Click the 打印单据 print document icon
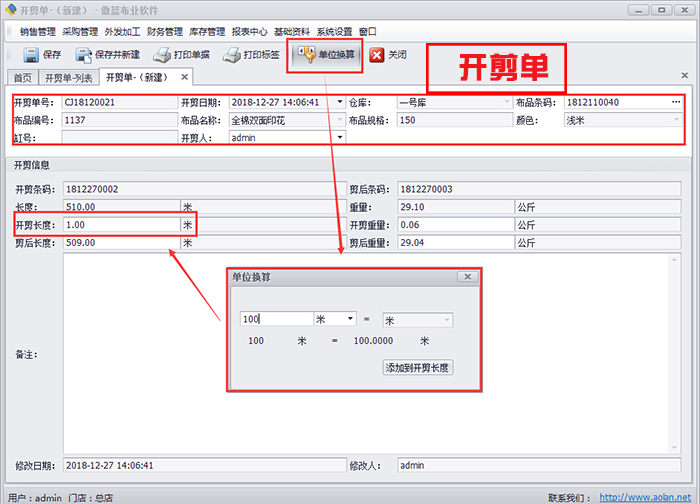 coord(164,55)
